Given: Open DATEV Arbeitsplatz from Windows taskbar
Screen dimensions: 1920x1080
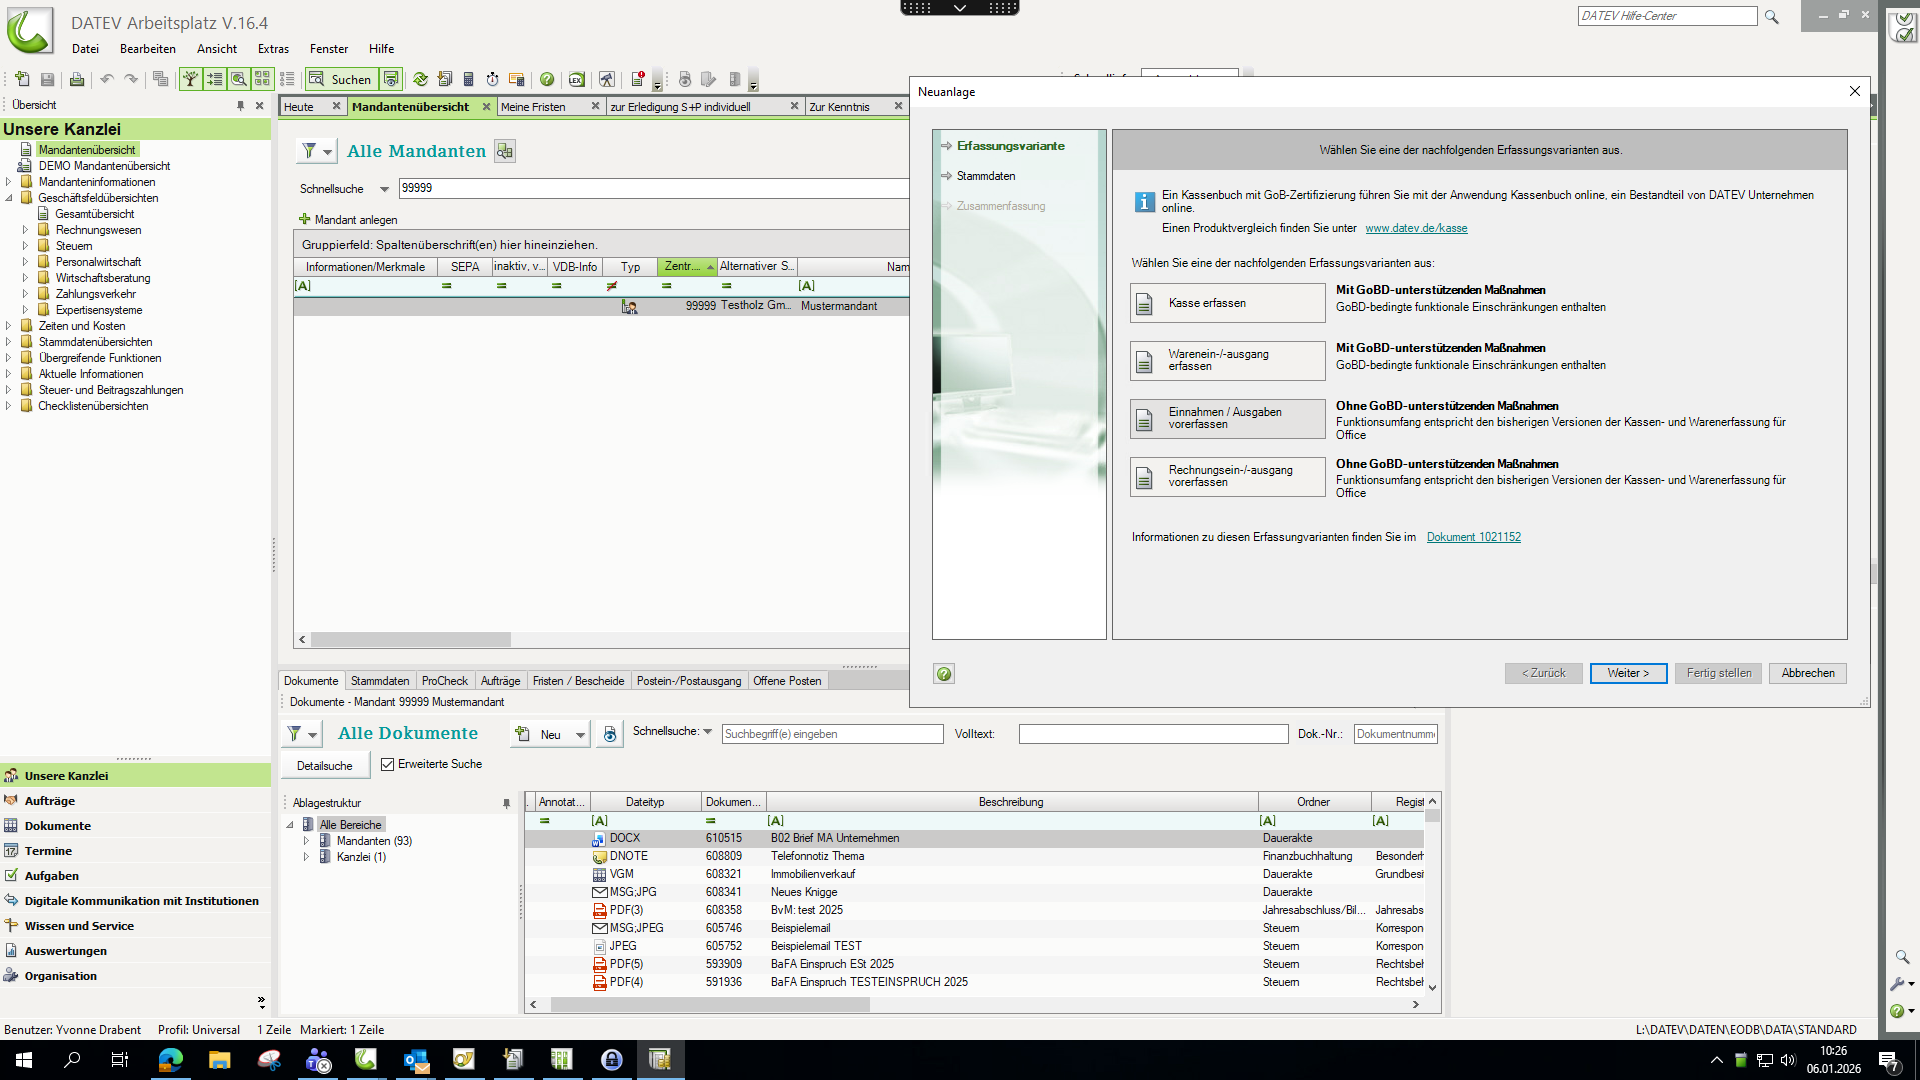Looking at the screenshot, I should (366, 1060).
